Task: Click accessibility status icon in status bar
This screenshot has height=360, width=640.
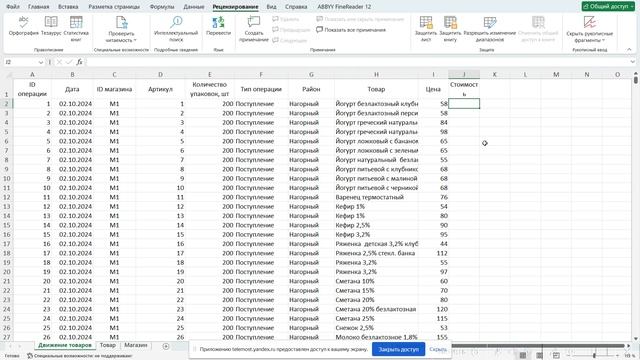Action: (x=30, y=356)
